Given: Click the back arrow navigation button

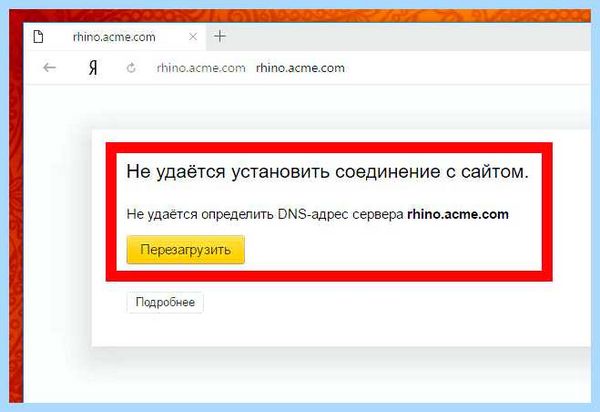Looking at the screenshot, I should click(x=49, y=68).
